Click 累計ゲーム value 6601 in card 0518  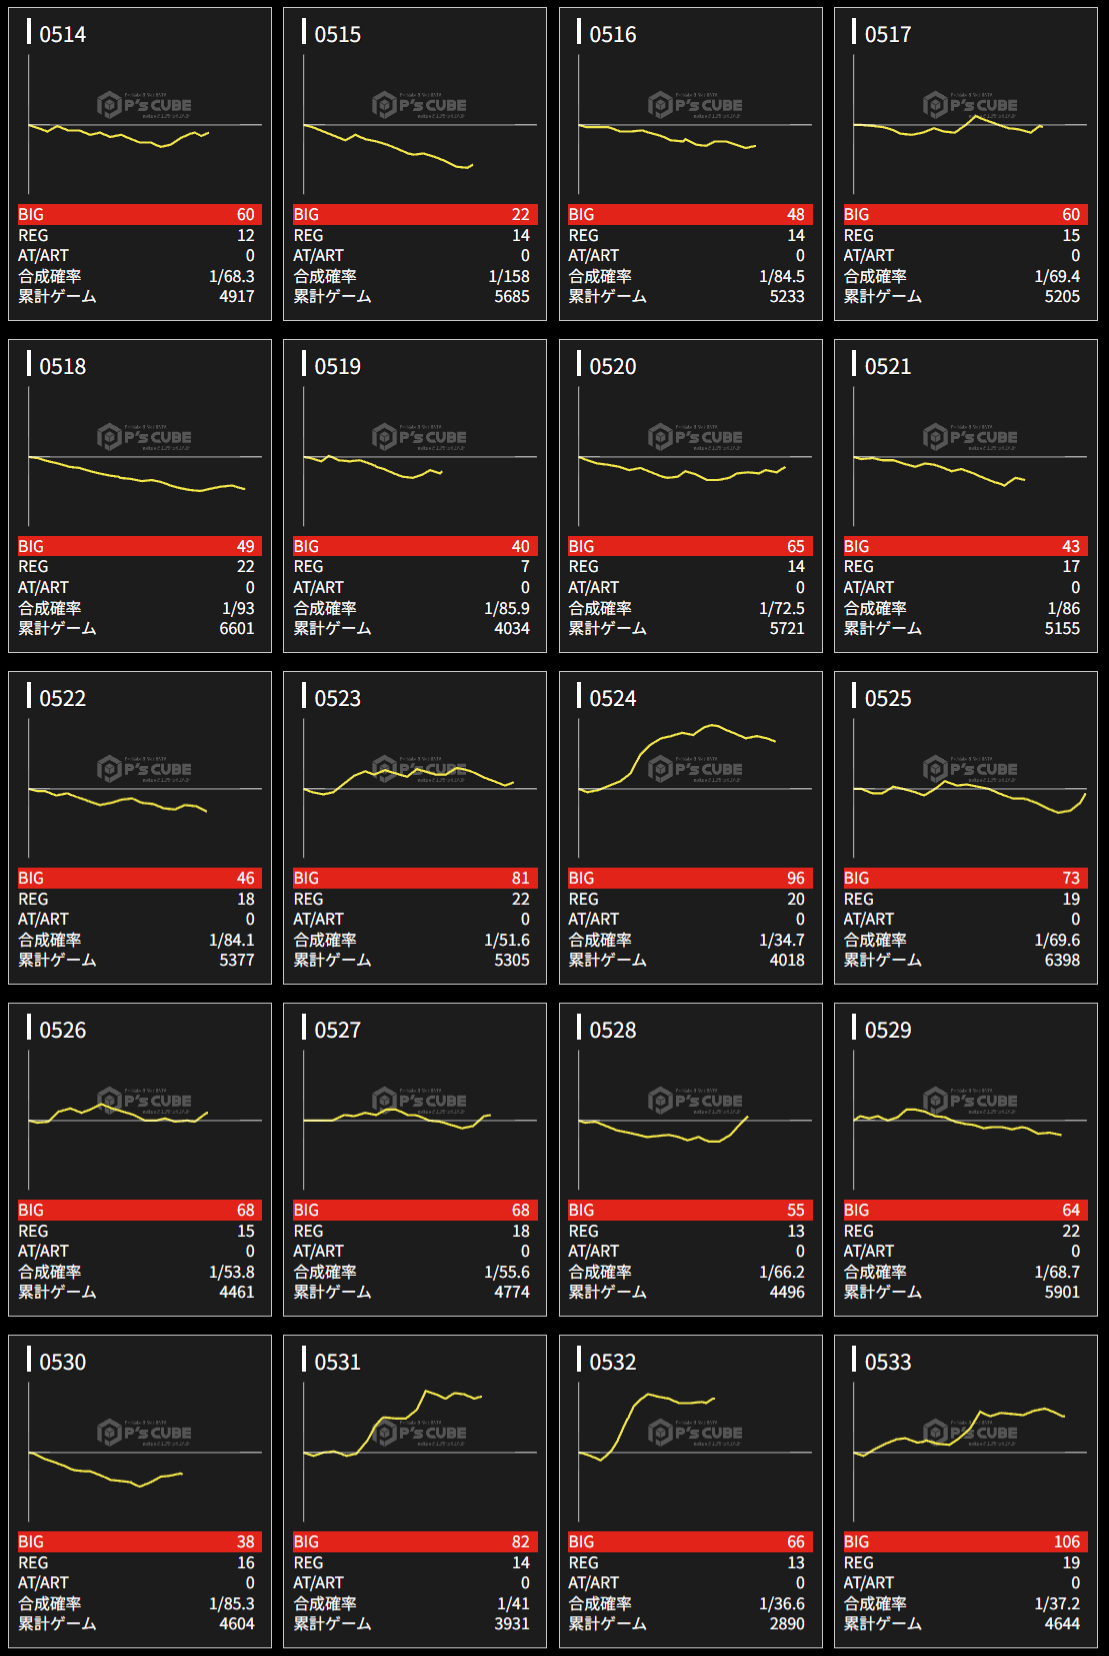[236, 628]
